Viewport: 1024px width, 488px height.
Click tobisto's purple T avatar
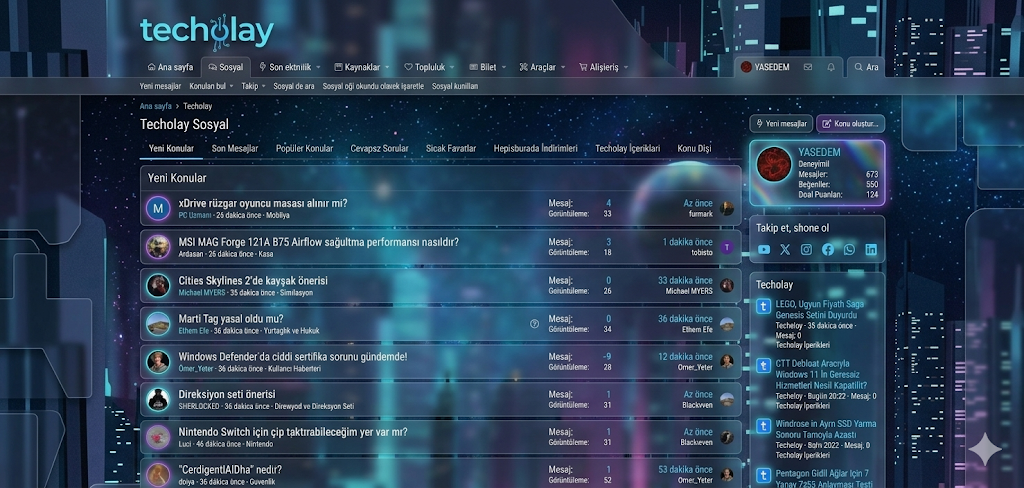click(x=727, y=248)
